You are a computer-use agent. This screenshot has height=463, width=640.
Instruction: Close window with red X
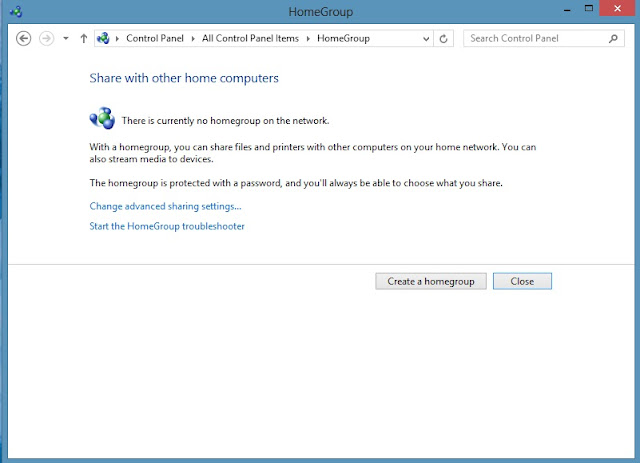click(618, 8)
